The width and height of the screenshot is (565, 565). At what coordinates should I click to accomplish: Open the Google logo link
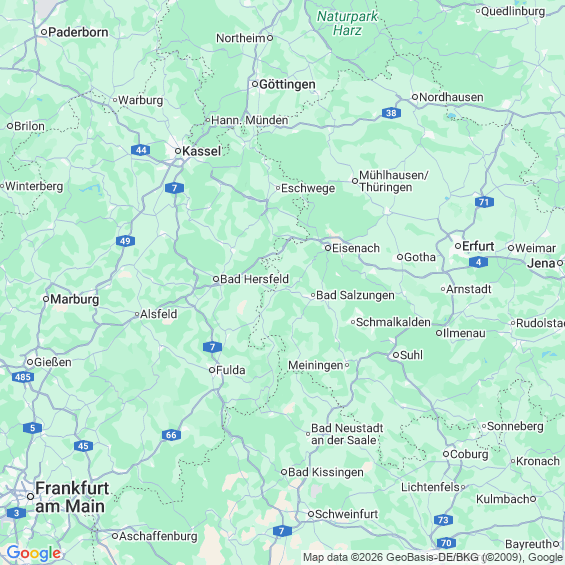tap(34, 553)
